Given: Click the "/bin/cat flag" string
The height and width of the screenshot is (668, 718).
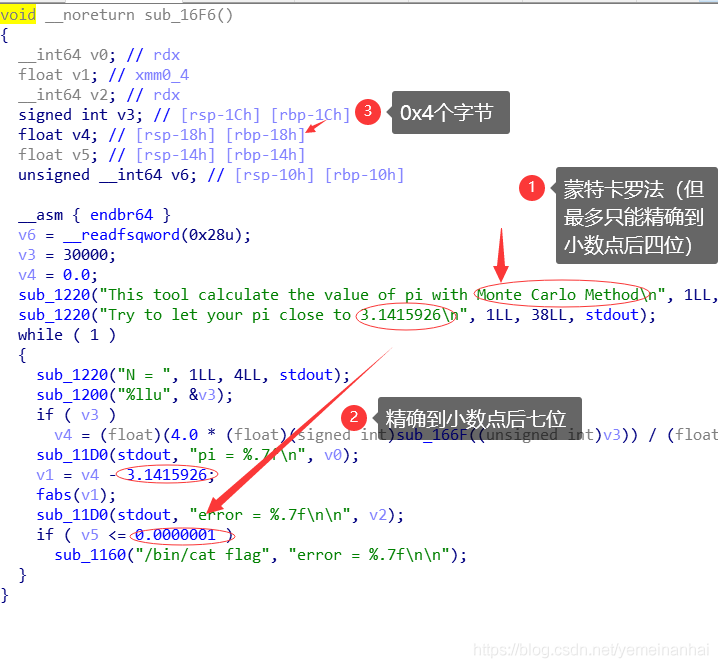Looking at the screenshot, I should click(202, 555).
